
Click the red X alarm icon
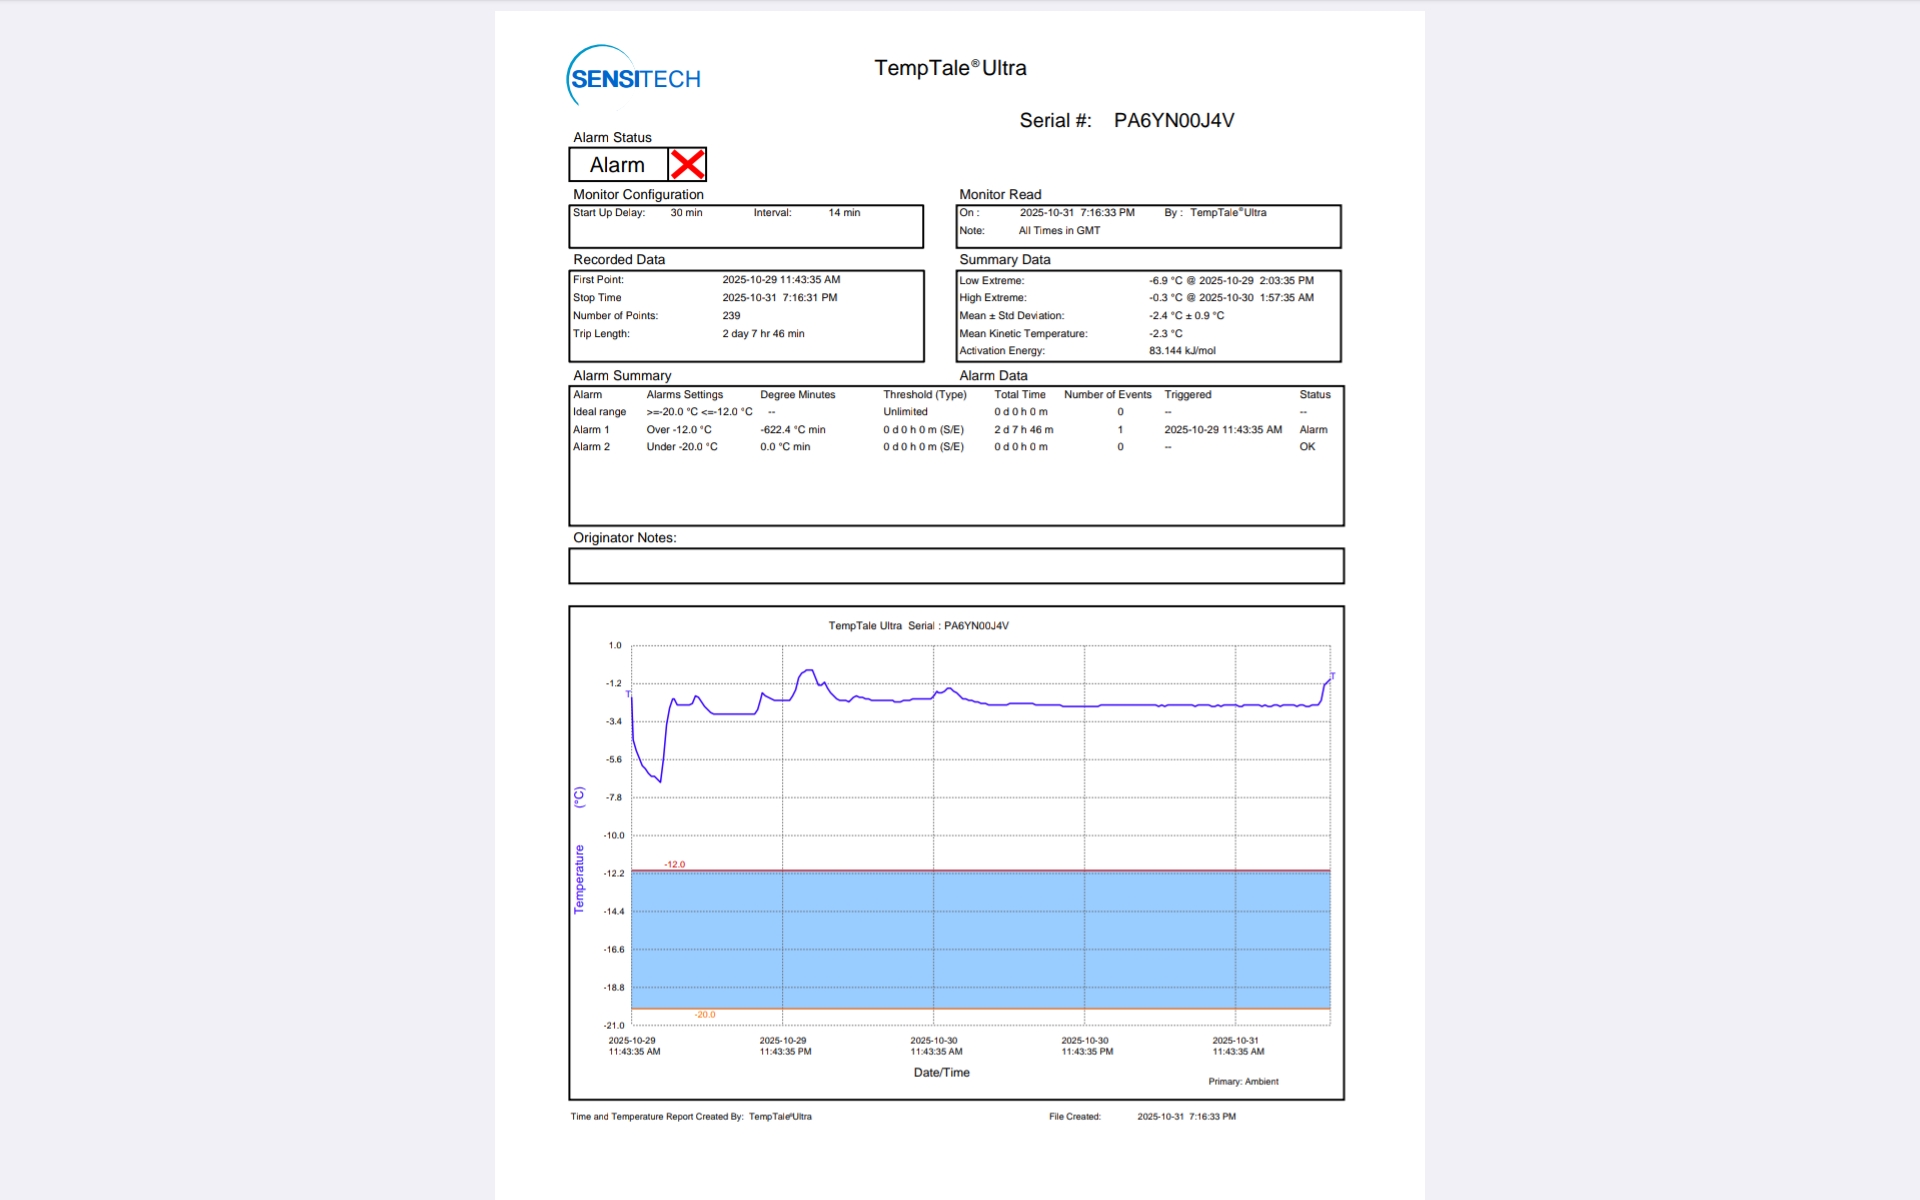click(x=687, y=164)
